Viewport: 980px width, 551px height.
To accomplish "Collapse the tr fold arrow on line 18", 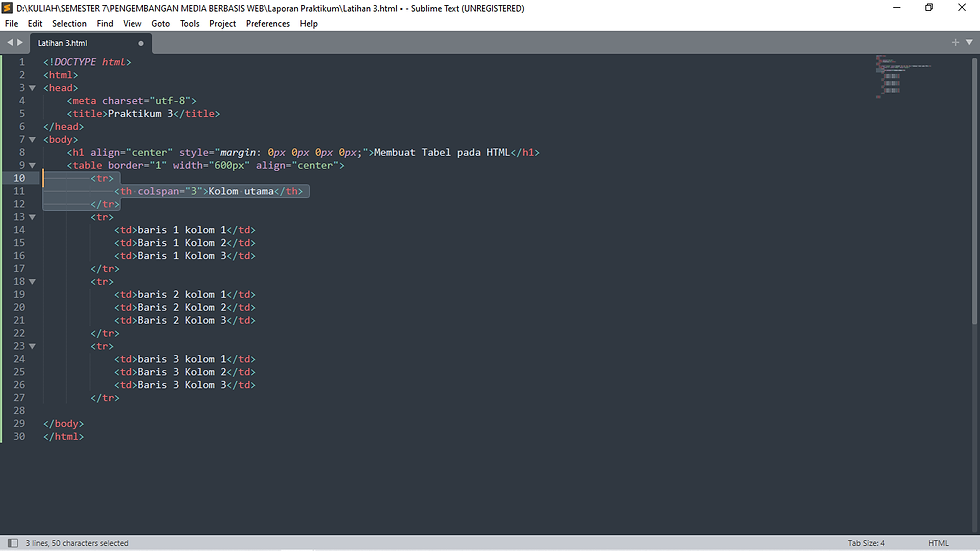I will pos(32,282).
